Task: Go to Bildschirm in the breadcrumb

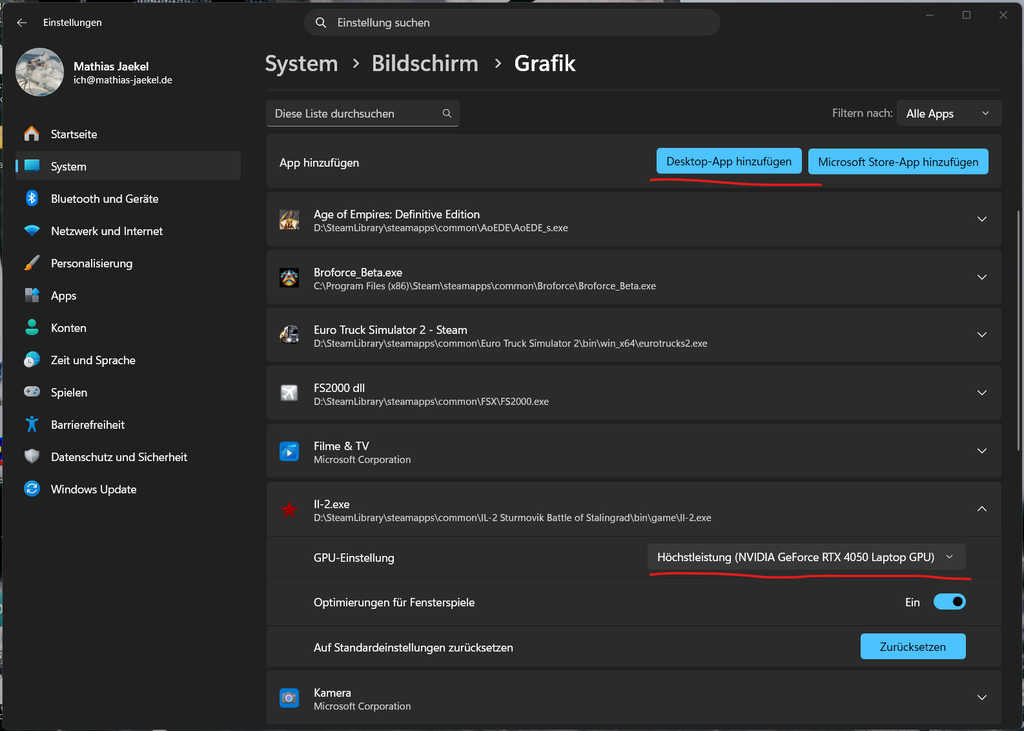Action: pos(424,63)
